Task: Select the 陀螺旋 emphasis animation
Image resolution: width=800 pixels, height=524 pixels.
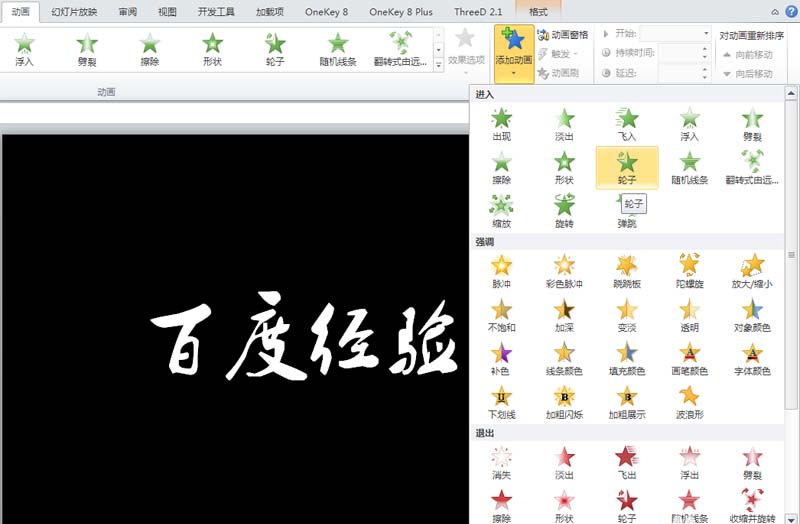Action: (689, 271)
